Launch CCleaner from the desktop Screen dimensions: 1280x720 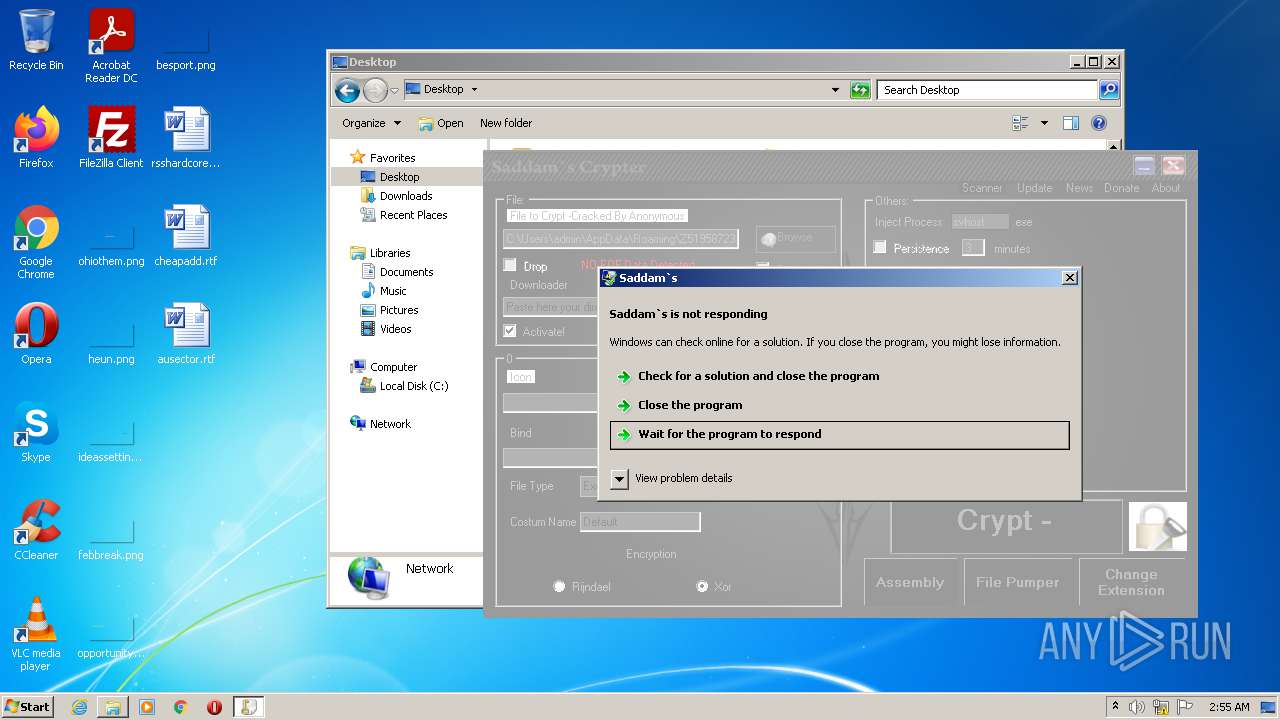(x=36, y=530)
